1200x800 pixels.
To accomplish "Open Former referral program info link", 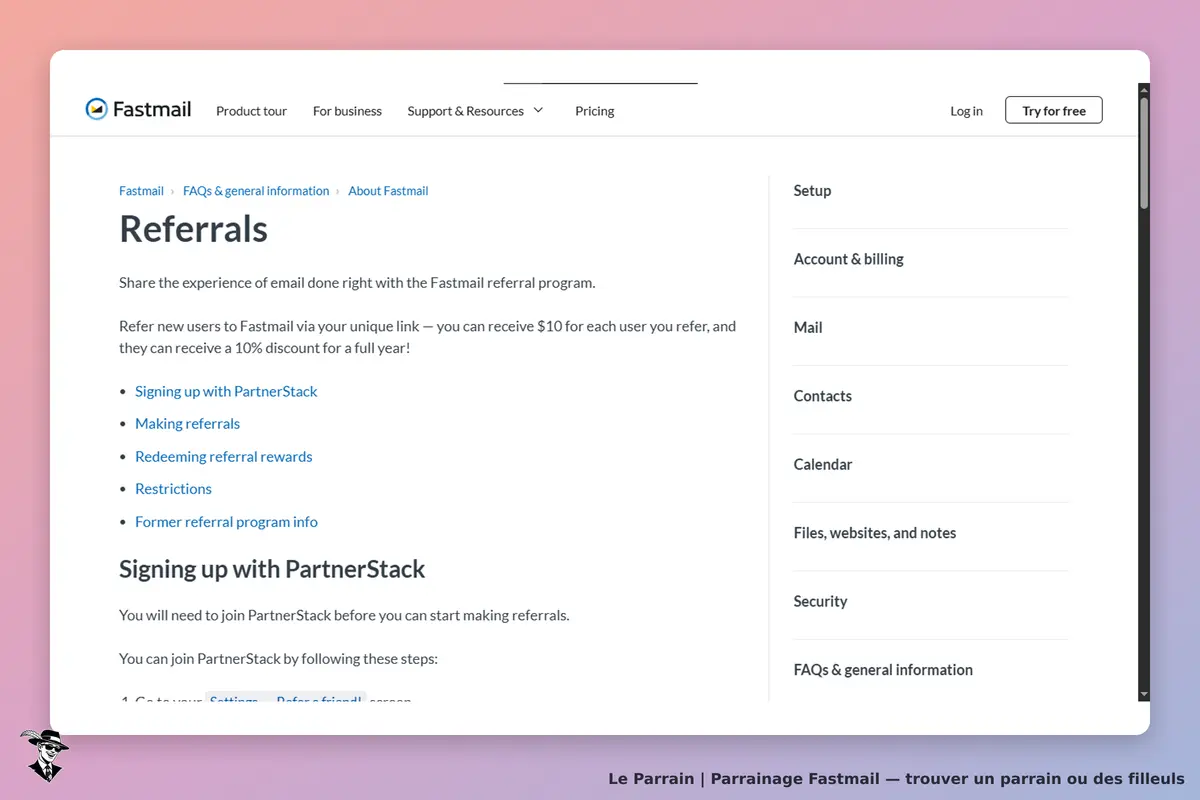I will coord(226,521).
